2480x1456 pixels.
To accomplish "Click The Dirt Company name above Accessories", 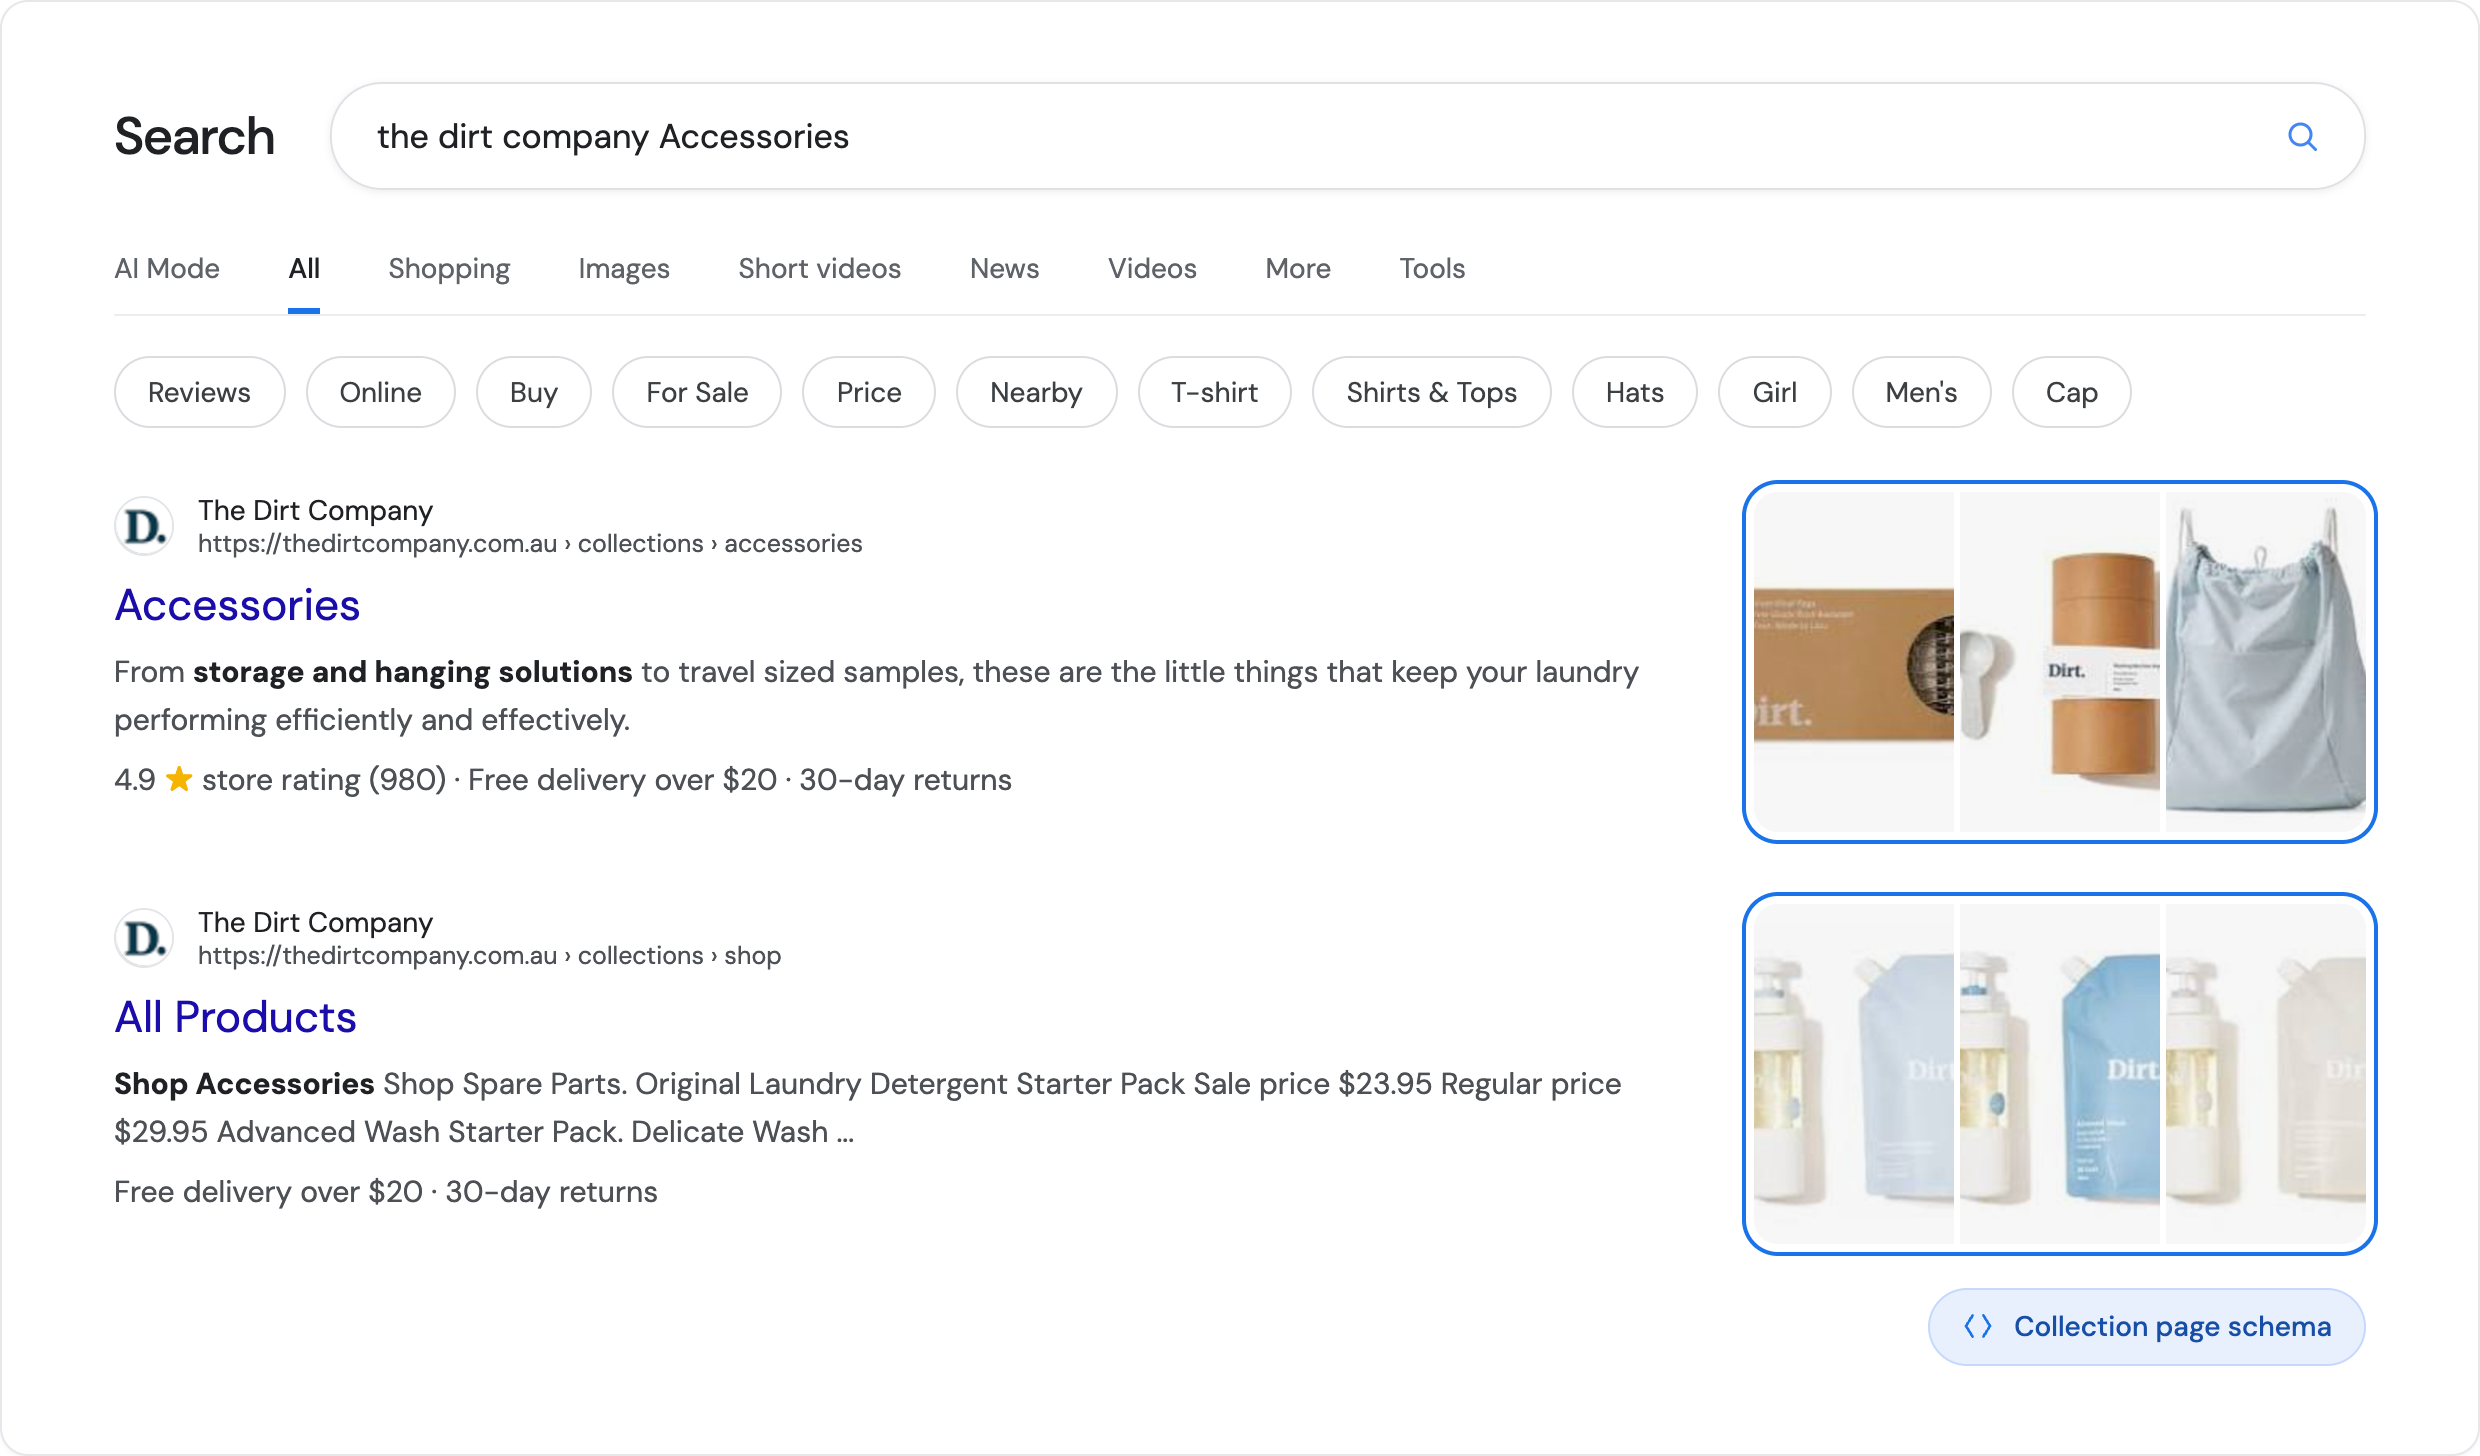I will [x=315, y=510].
